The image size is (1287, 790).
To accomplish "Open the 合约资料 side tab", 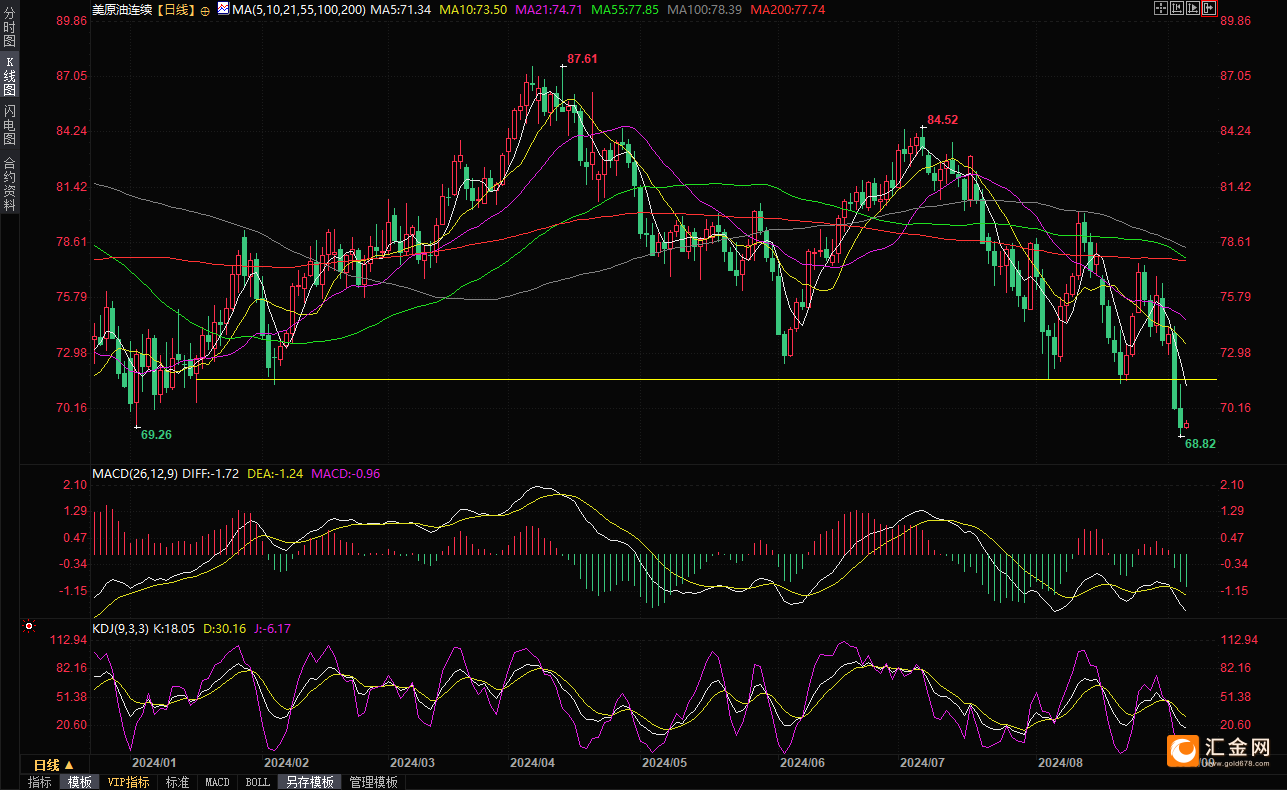I will click(9, 183).
